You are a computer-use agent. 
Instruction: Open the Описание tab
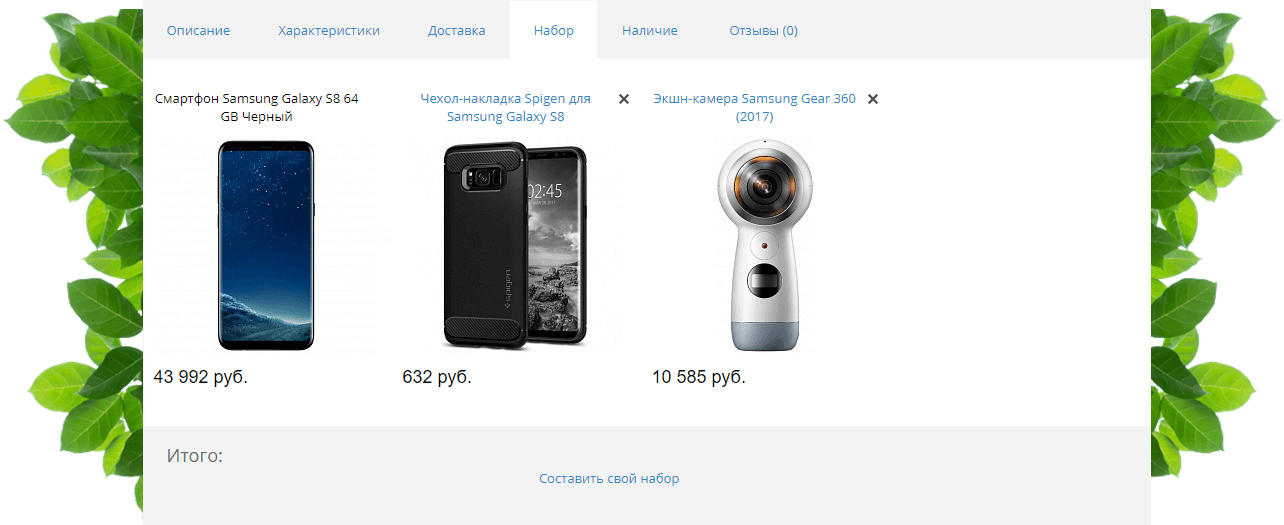(x=198, y=31)
